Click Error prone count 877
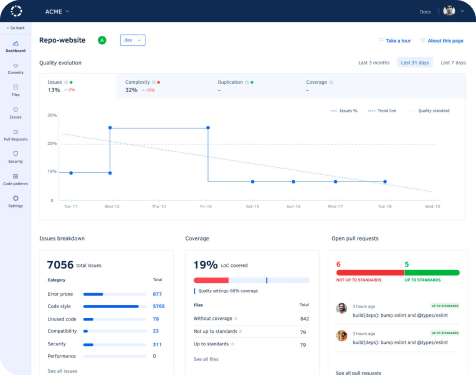This screenshot has width=476, height=375. point(157,294)
